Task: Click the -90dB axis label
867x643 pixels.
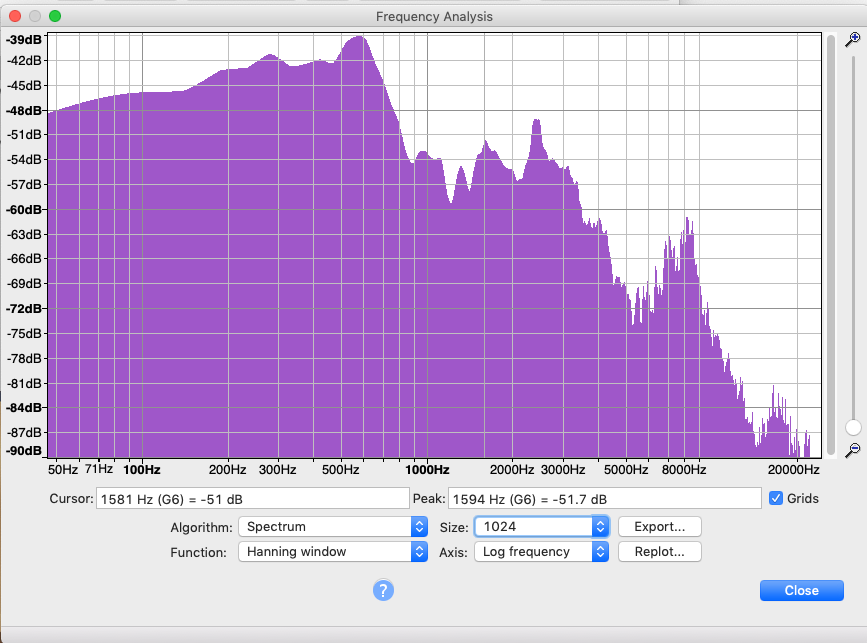Action: coord(24,451)
